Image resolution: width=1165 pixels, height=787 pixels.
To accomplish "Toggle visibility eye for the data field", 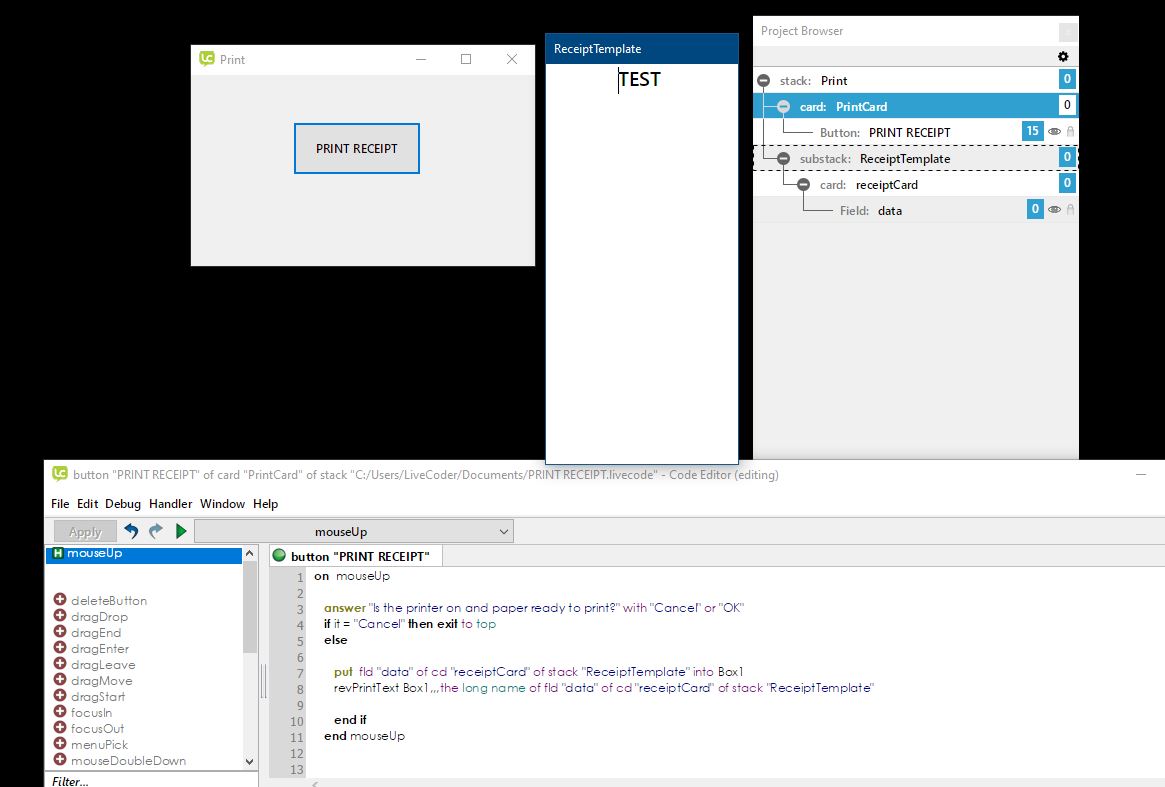I will point(1054,210).
